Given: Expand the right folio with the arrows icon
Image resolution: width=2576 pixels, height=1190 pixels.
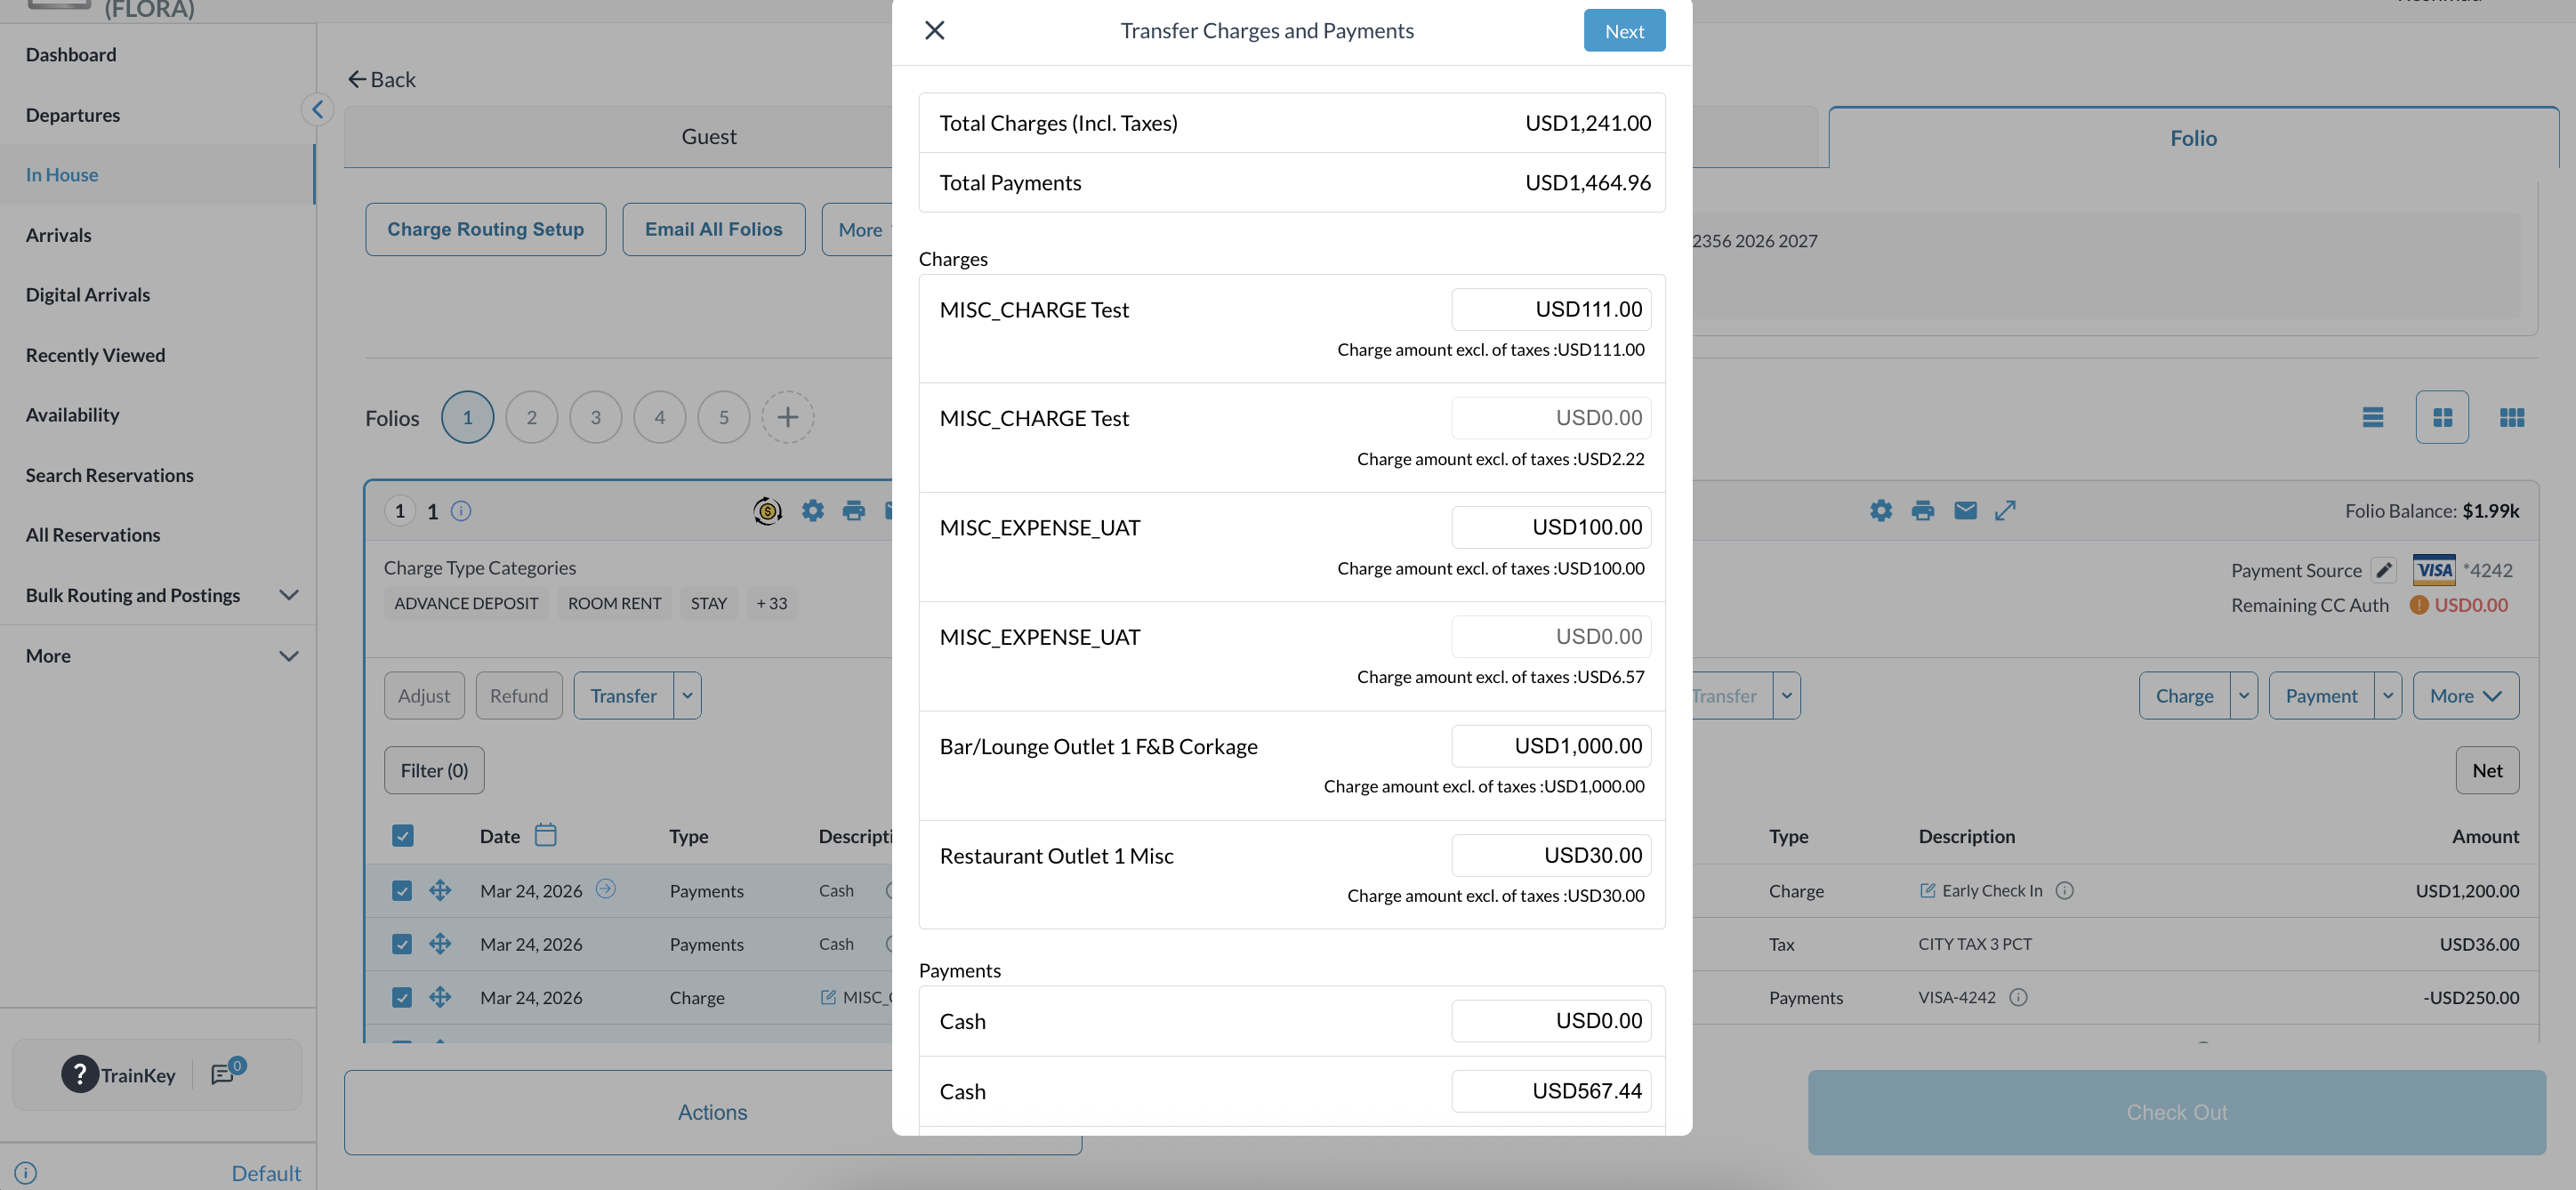Looking at the screenshot, I should (x=2005, y=511).
